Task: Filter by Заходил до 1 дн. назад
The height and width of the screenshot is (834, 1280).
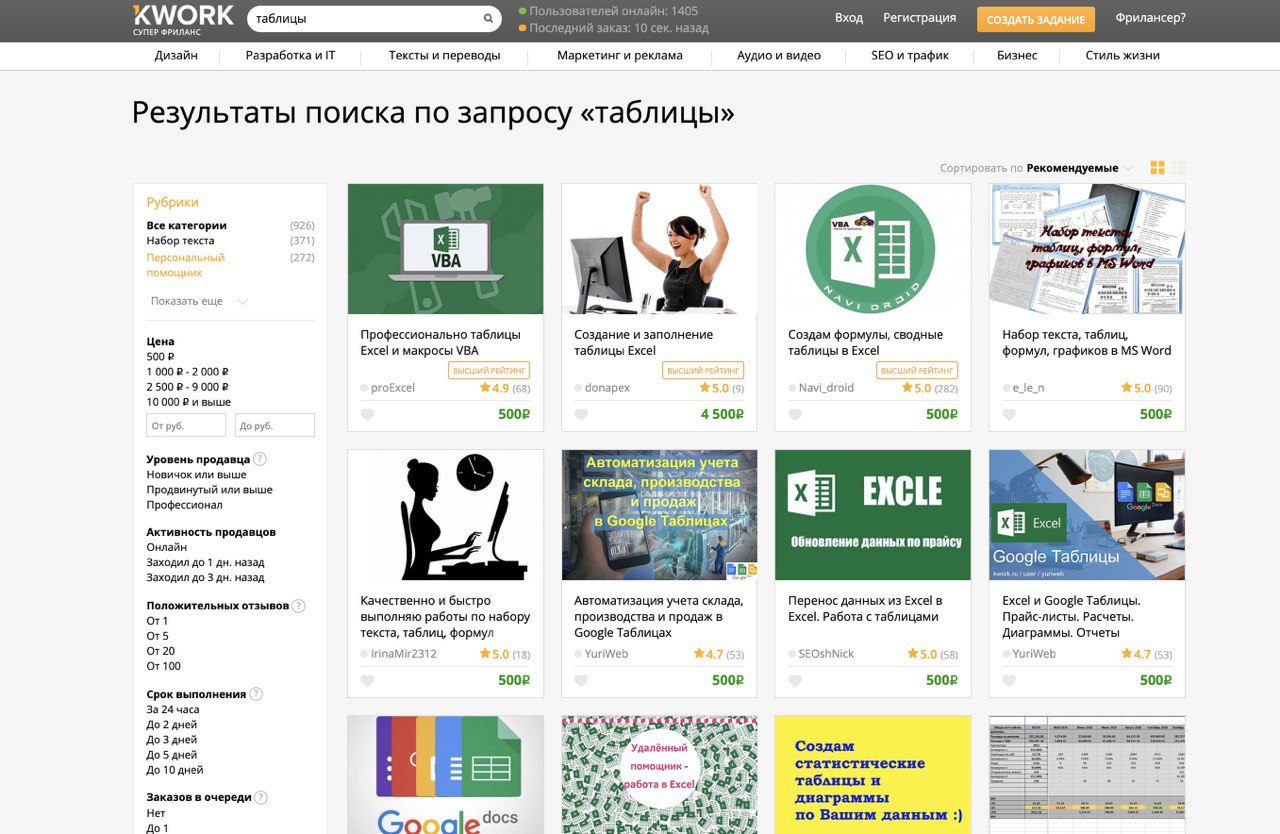Action: 205,563
